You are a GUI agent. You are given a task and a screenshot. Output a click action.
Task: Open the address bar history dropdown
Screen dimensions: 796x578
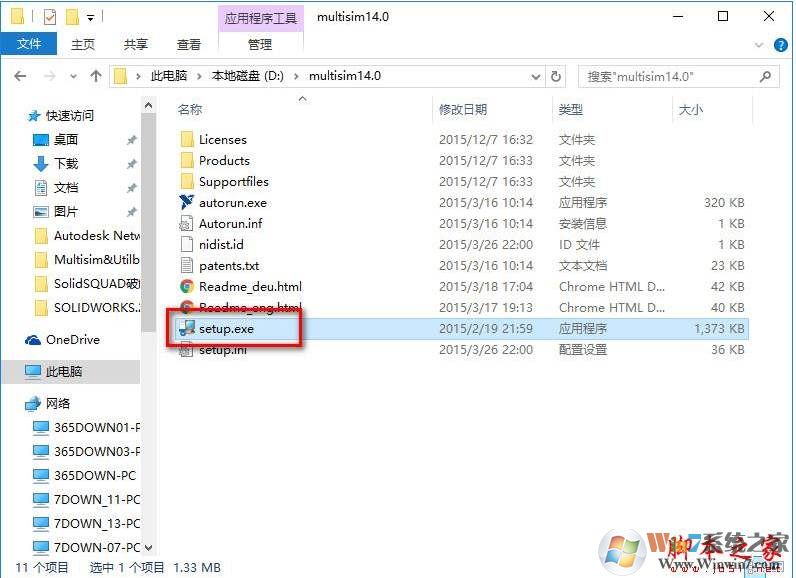(536, 77)
